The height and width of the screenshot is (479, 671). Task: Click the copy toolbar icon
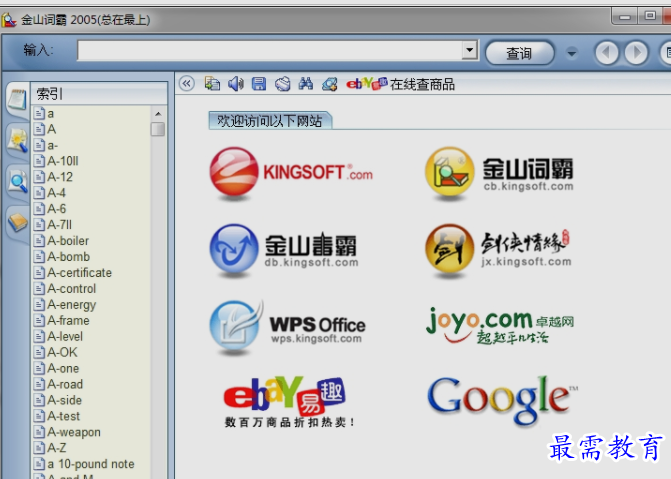(x=212, y=83)
